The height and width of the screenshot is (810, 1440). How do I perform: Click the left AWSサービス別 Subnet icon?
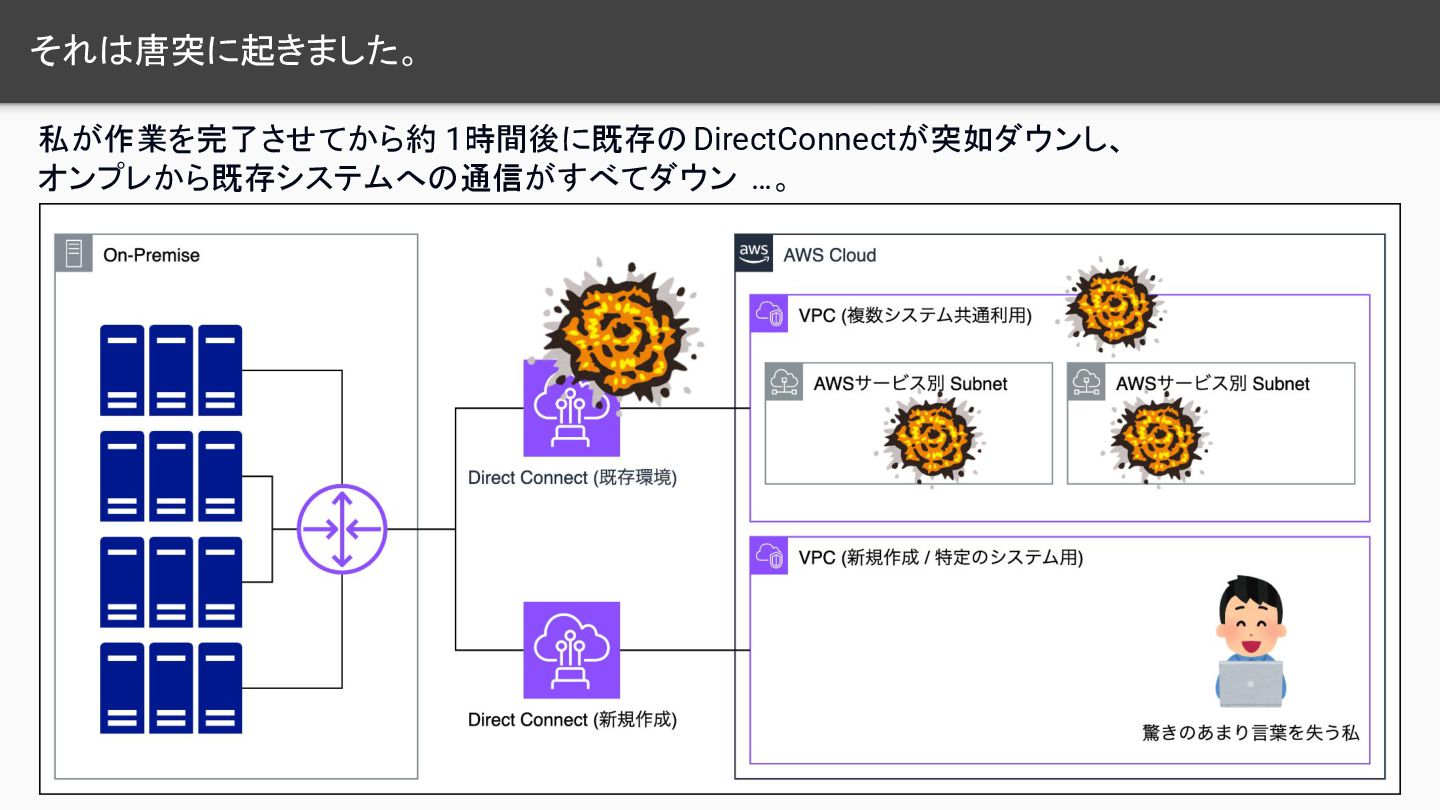784,381
